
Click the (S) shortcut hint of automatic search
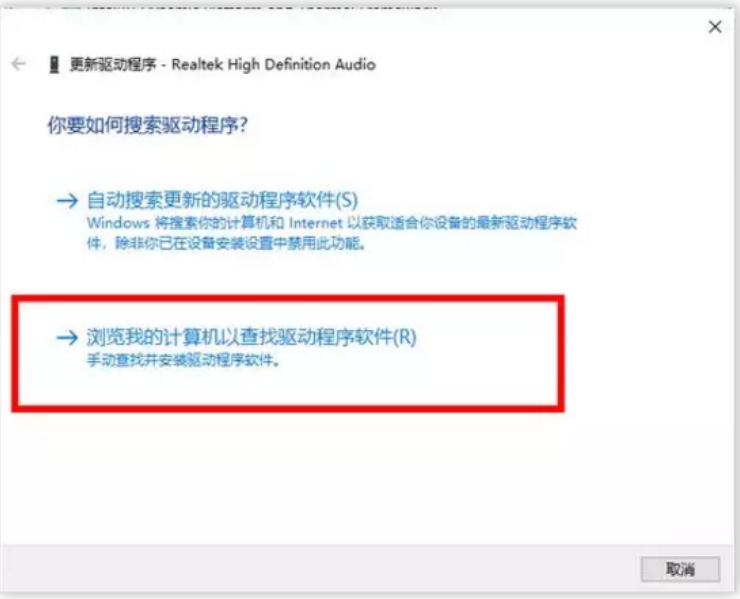[346, 200]
